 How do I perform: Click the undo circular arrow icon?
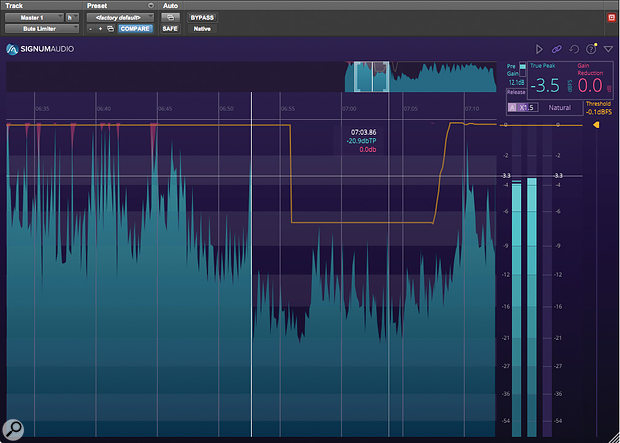[574, 49]
